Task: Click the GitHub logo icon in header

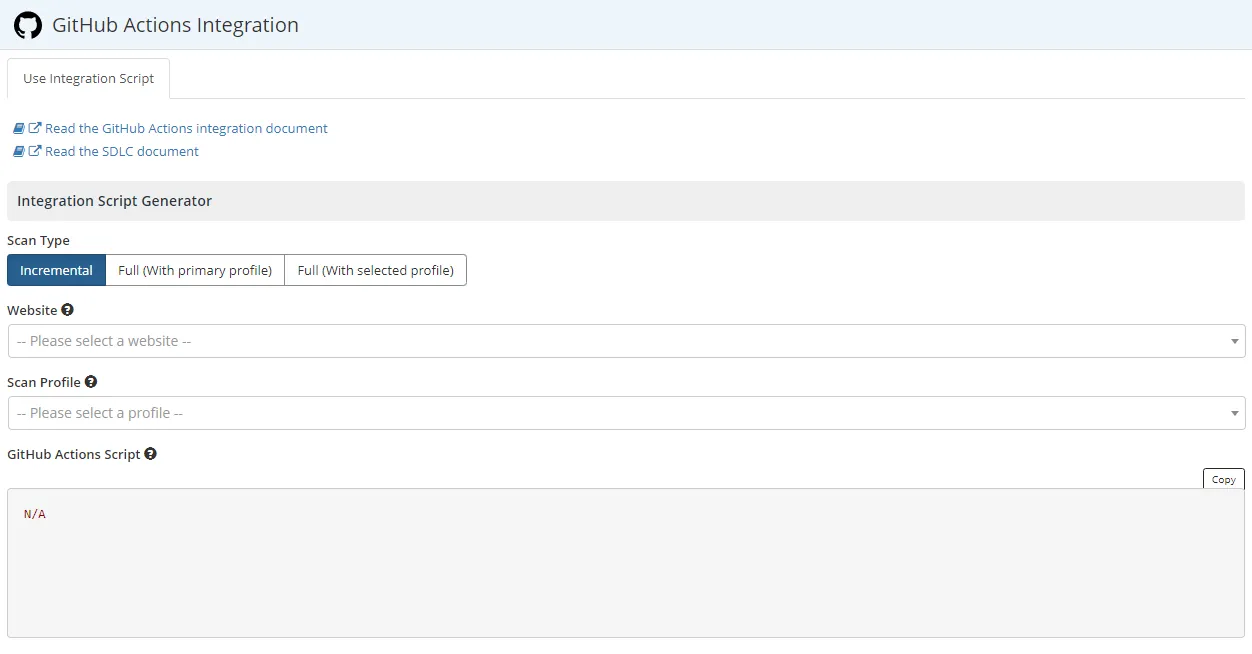Action: click(28, 25)
